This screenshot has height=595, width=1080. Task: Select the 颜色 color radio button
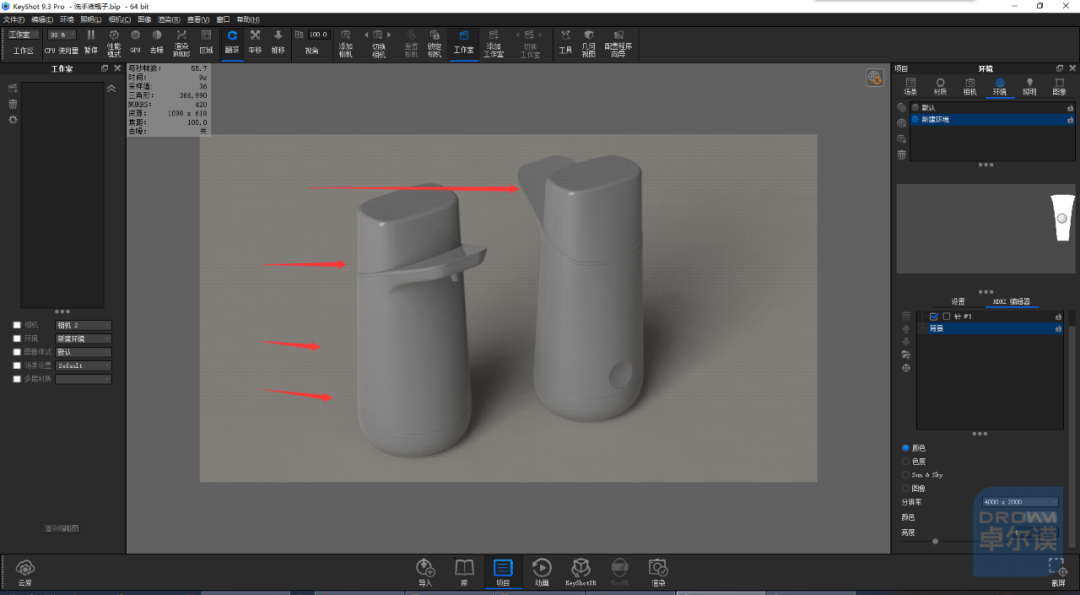click(x=906, y=448)
